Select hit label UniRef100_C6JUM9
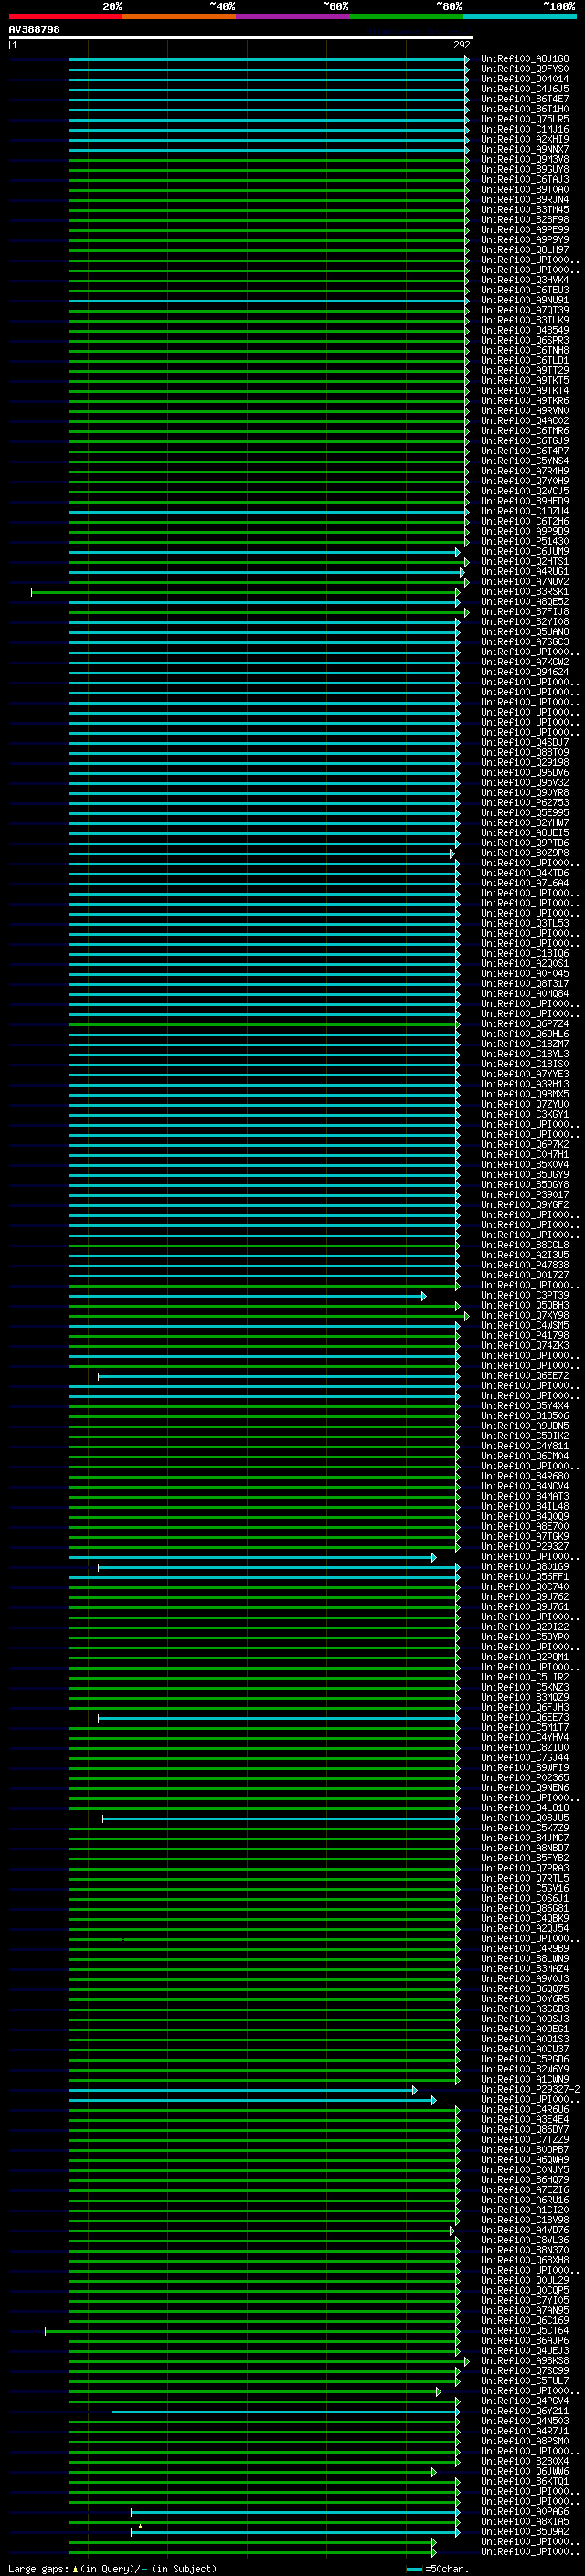Screen dimensions: 585x2576 coord(525,552)
